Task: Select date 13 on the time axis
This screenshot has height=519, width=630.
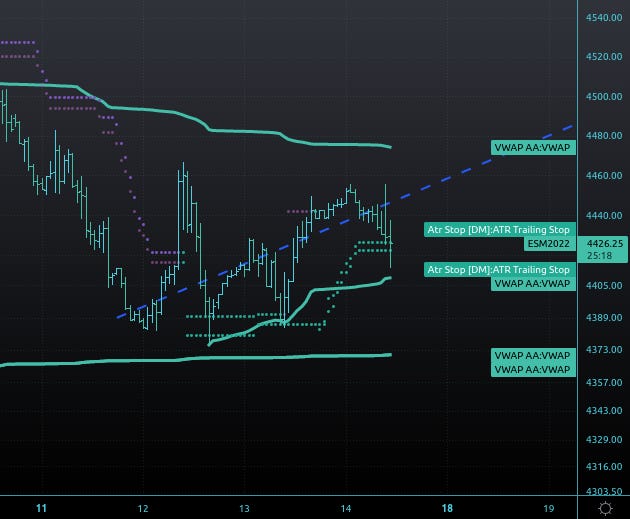Action: [x=244, y=509]
